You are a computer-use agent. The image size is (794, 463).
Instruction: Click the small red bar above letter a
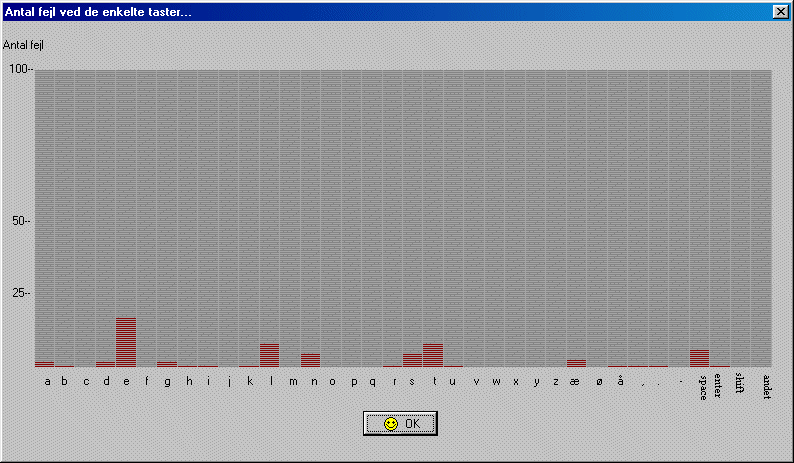pos(44,364)
